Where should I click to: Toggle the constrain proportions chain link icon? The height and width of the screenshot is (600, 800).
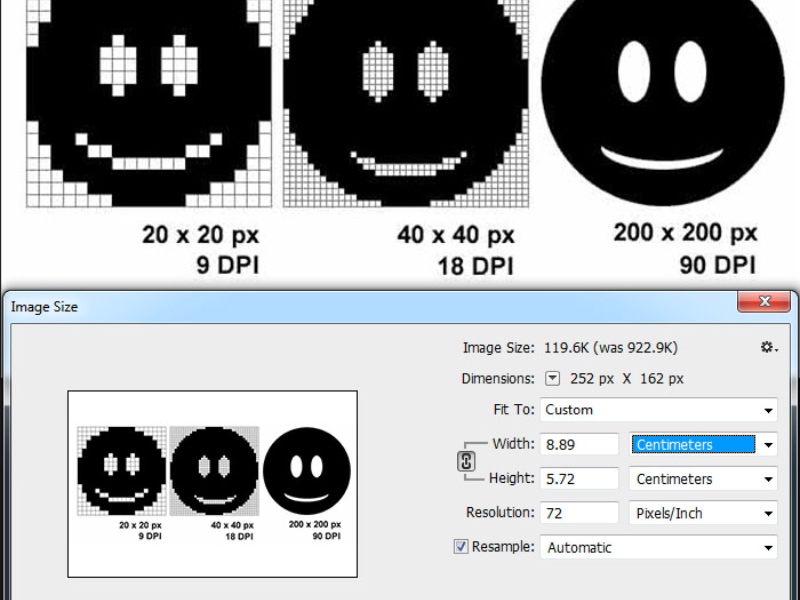[x=466, y=461]
